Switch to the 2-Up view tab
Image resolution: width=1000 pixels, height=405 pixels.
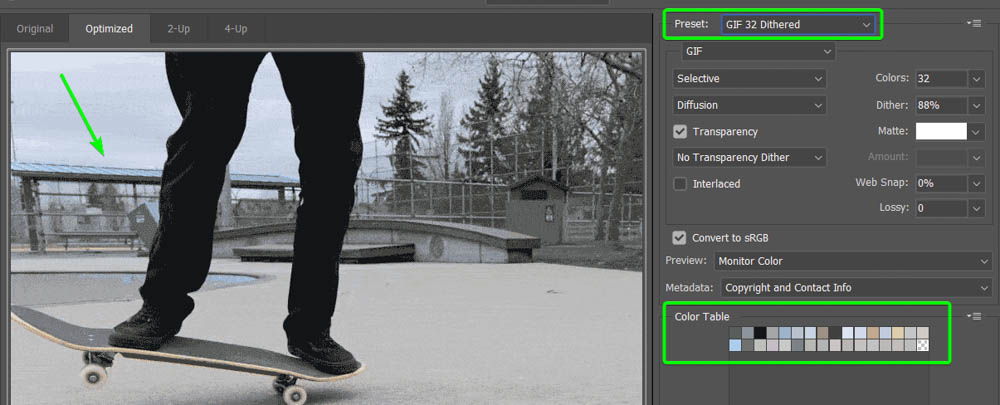click(x=179, y=29)
